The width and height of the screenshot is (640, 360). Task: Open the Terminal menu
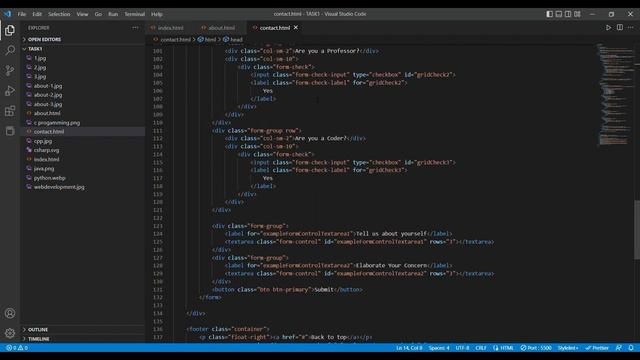tap(135, 14)
